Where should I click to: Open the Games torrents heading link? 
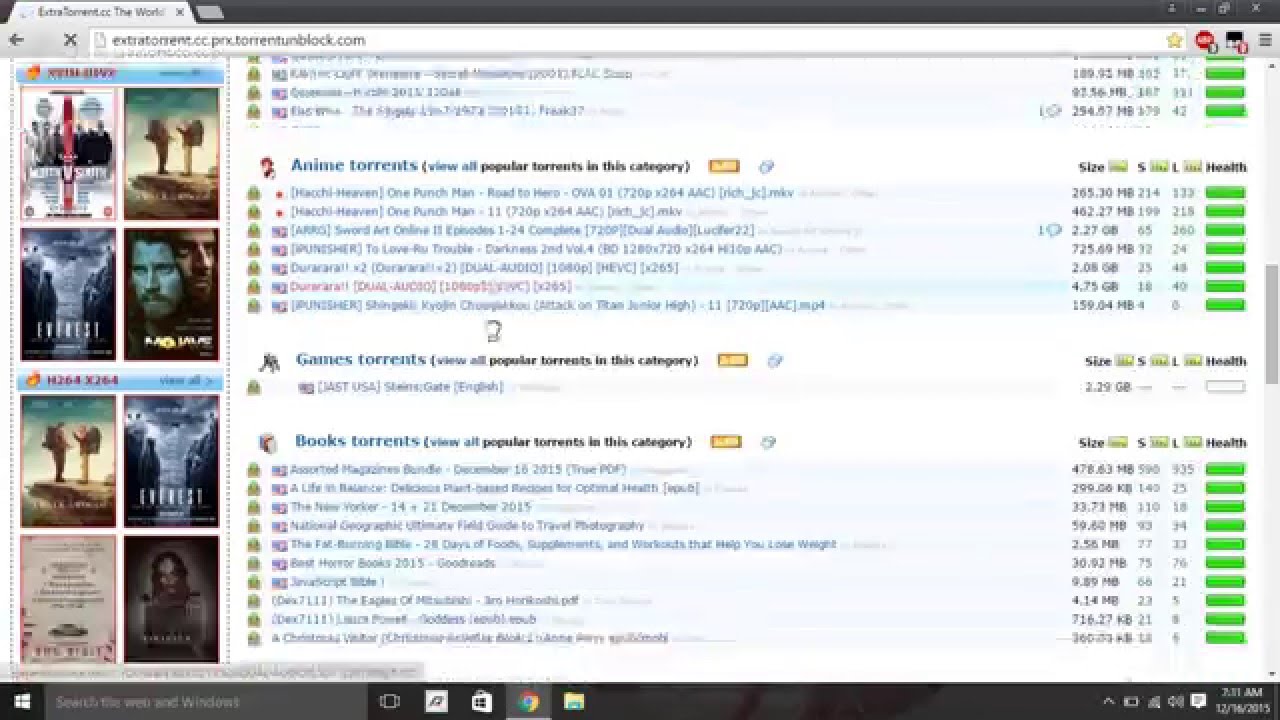click(x=361, y=359)
